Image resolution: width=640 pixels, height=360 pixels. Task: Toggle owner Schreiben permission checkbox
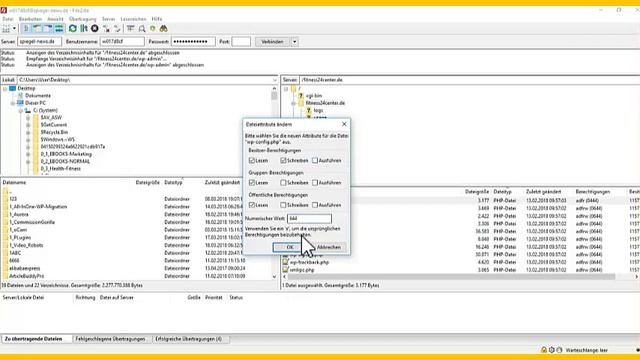tap(283, 160)
